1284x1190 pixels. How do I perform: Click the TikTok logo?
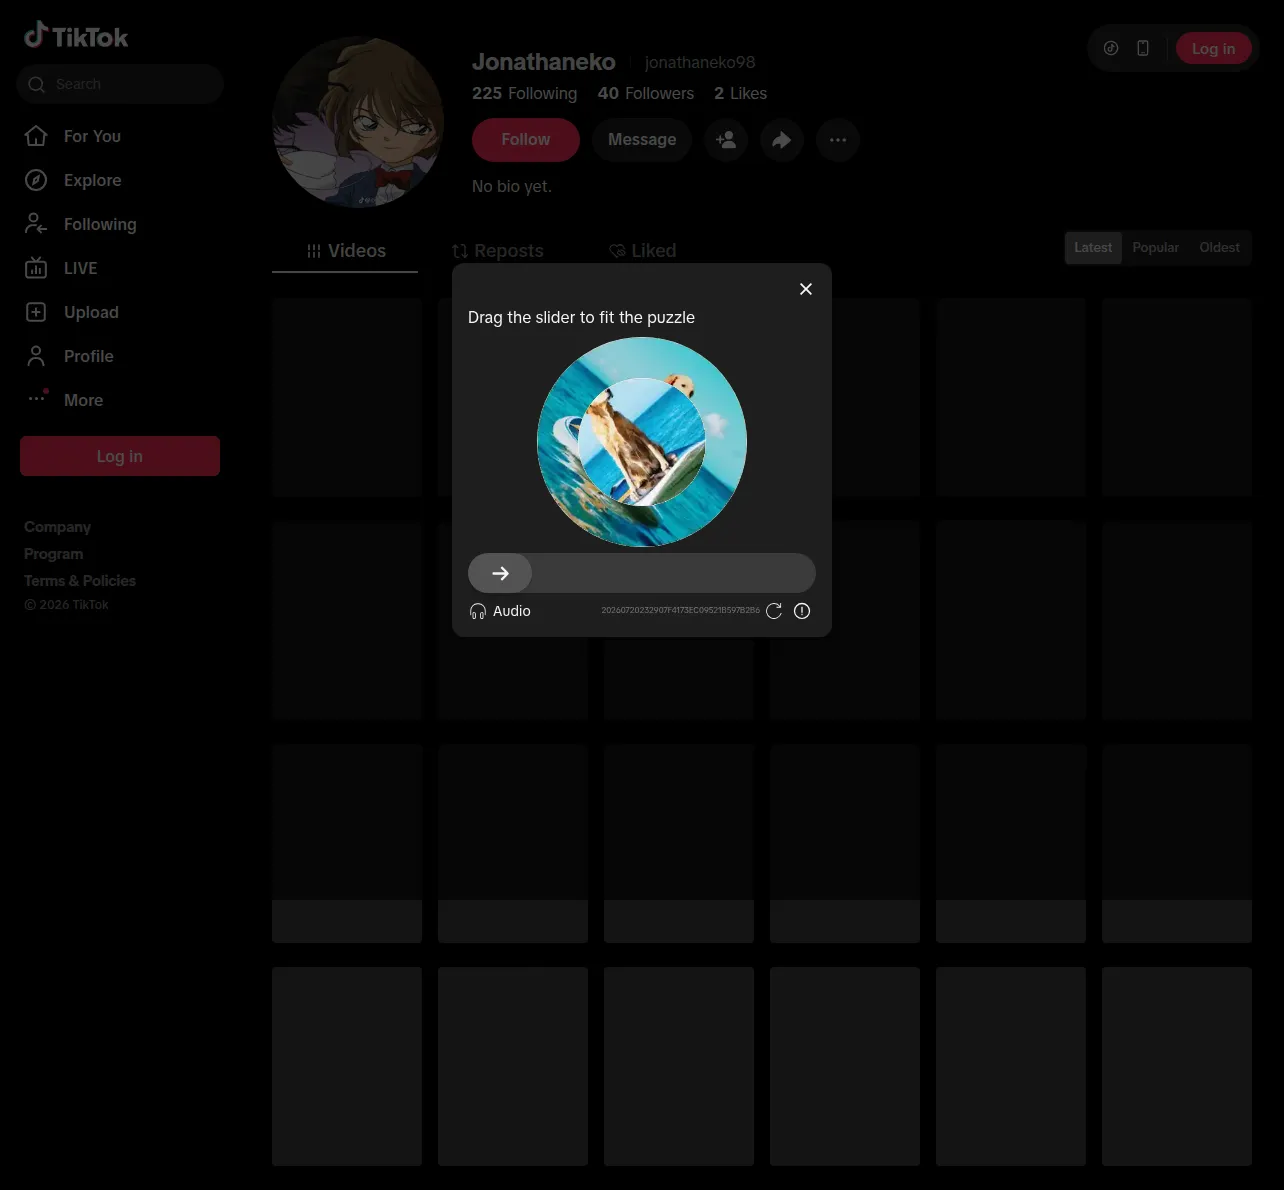[76, 36]
